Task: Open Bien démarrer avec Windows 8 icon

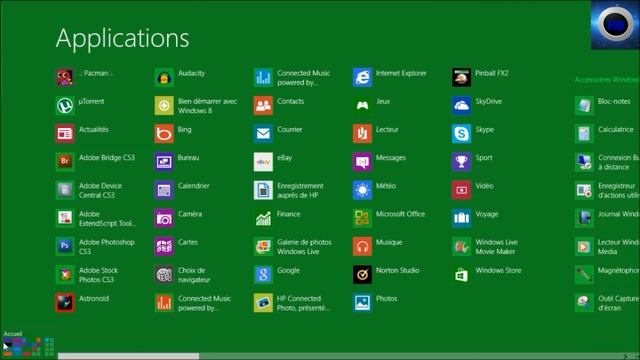Action: 164,105
